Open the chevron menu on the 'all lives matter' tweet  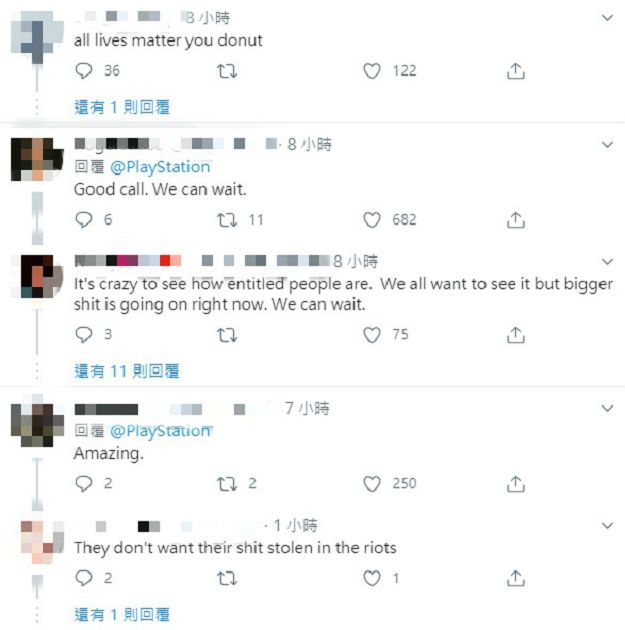607,18
